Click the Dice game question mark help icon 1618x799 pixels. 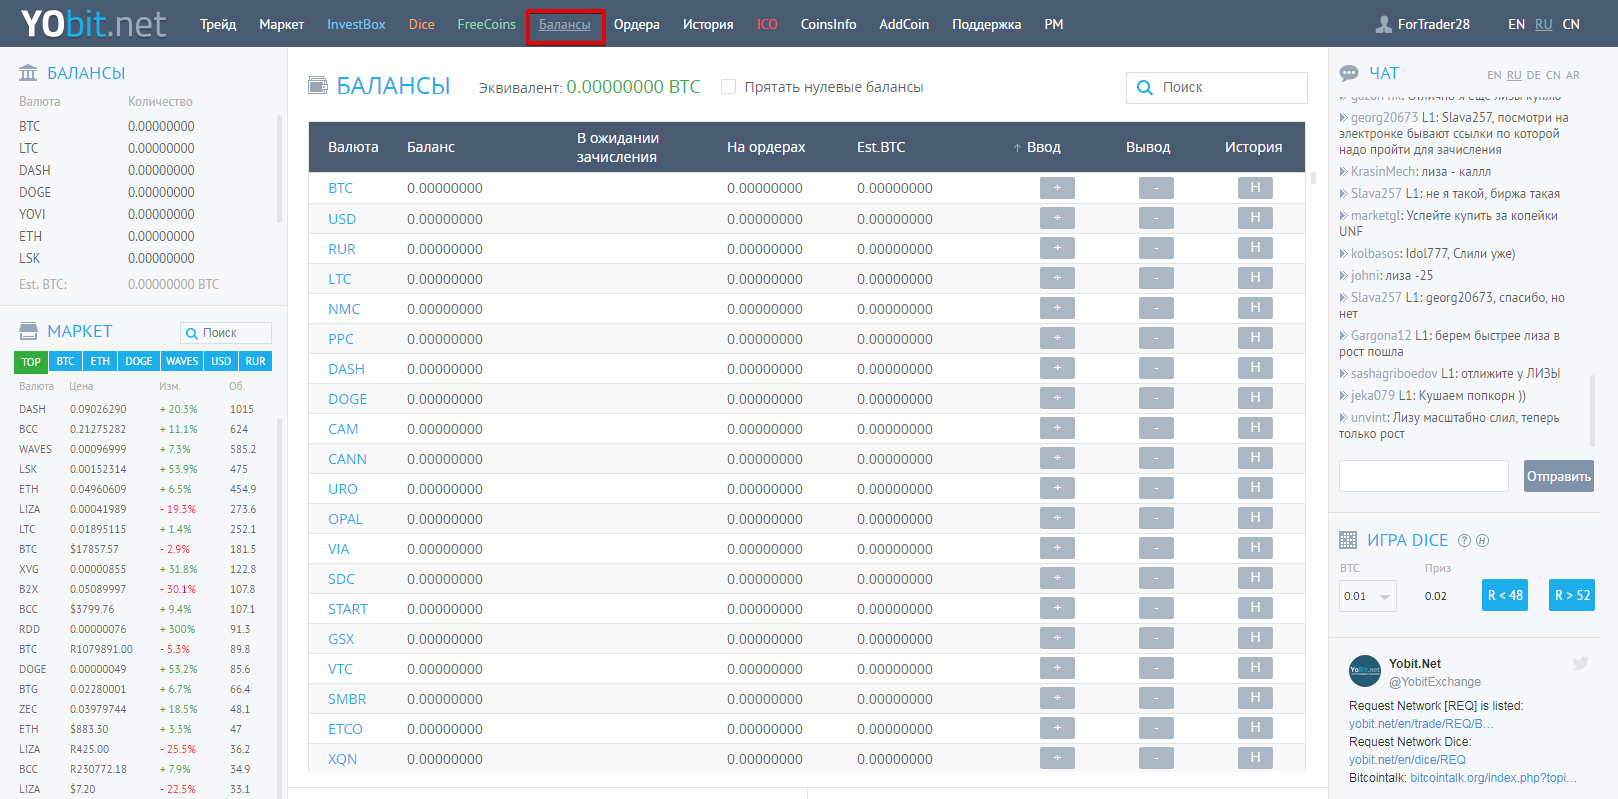coord(1464,541)
